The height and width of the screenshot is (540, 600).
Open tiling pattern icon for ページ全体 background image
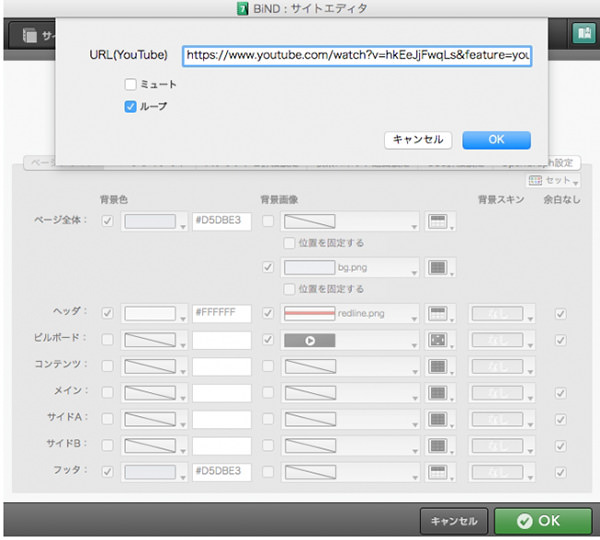click(x=435, y=221)
